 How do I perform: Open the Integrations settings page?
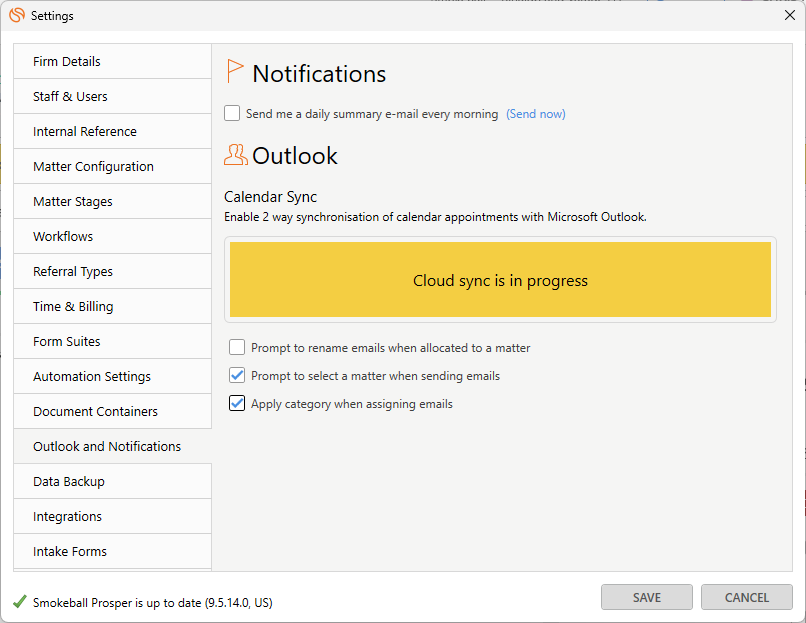coord(113,516)
